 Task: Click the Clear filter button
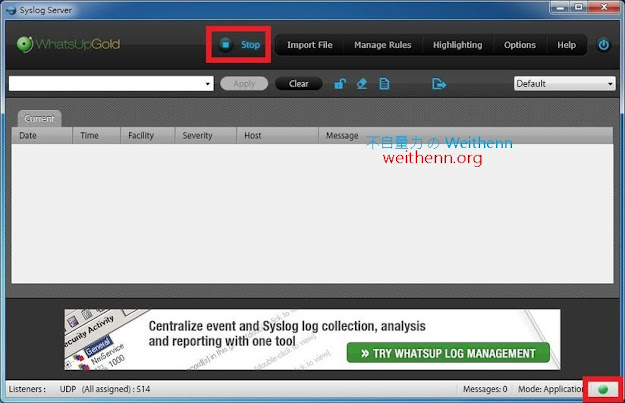(299, 84)
